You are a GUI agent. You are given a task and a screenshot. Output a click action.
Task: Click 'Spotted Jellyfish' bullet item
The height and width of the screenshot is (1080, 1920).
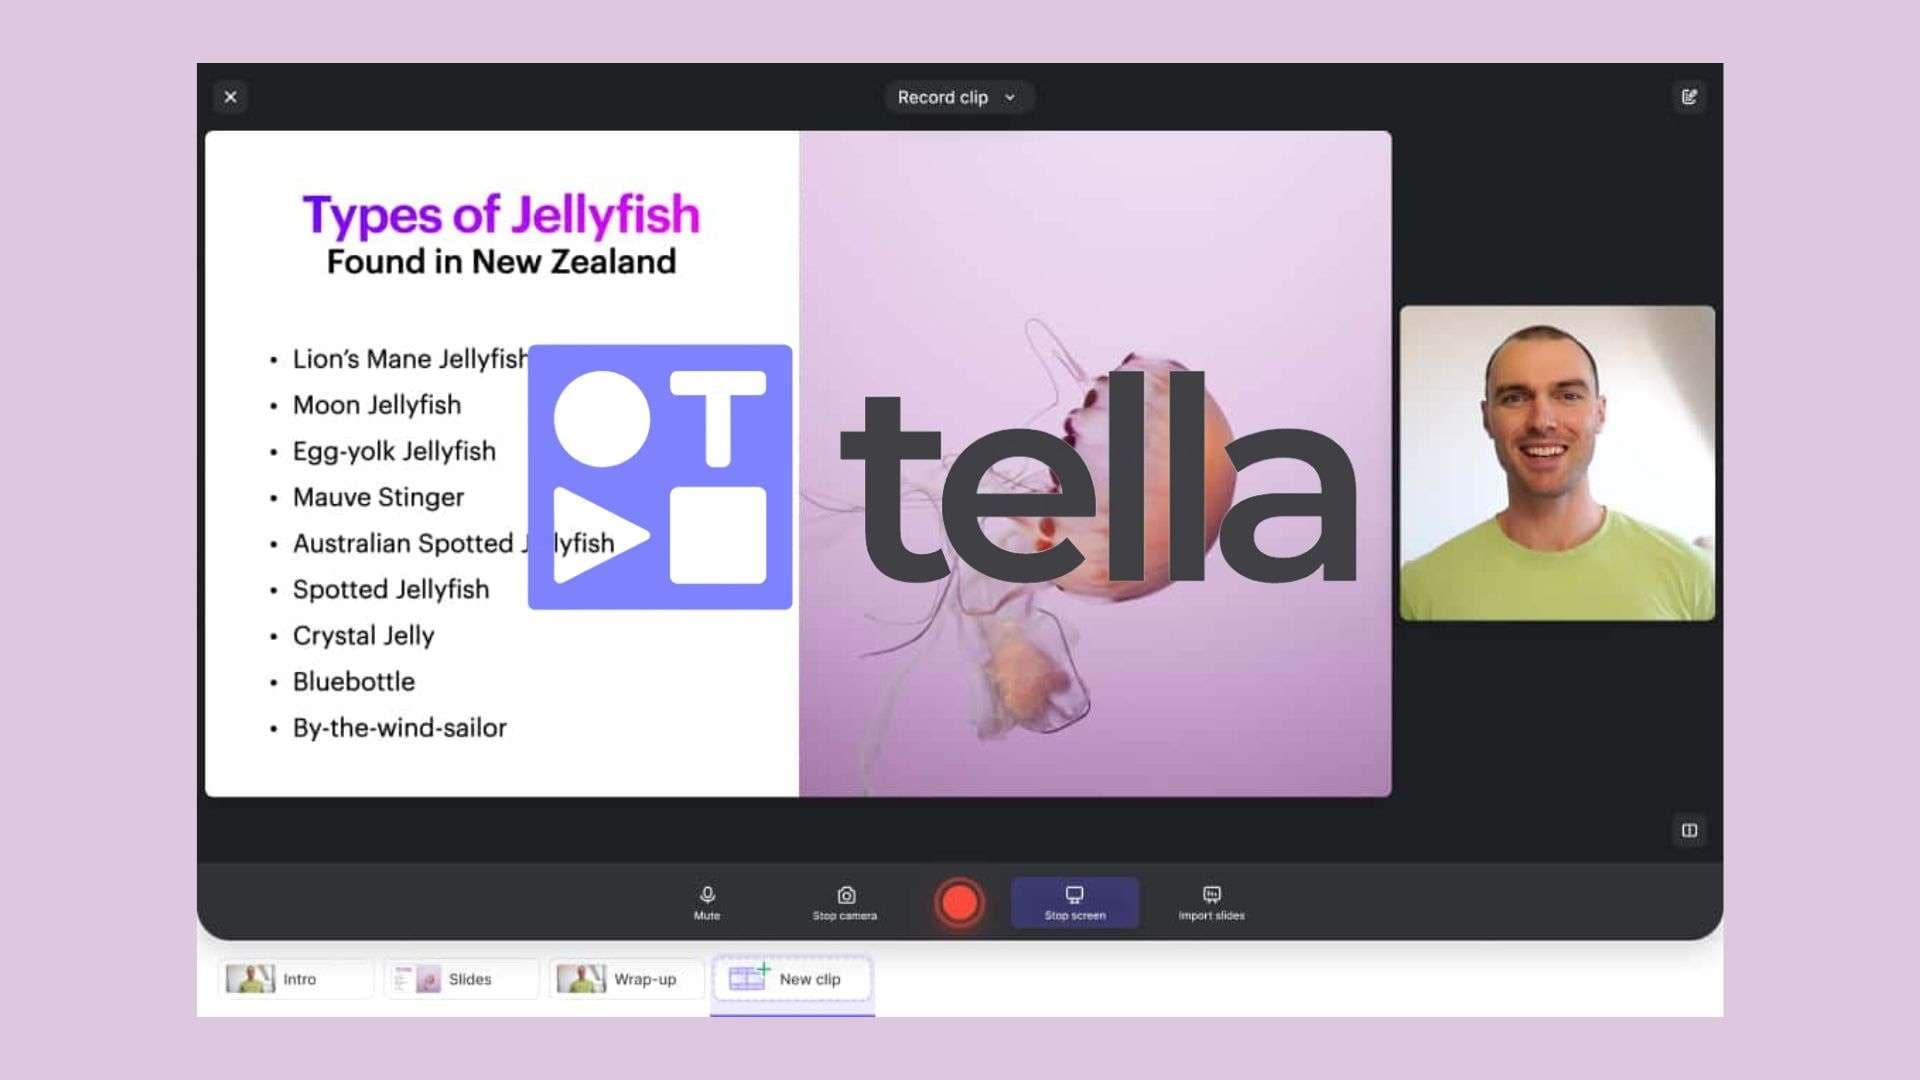(x=391, y=590)
